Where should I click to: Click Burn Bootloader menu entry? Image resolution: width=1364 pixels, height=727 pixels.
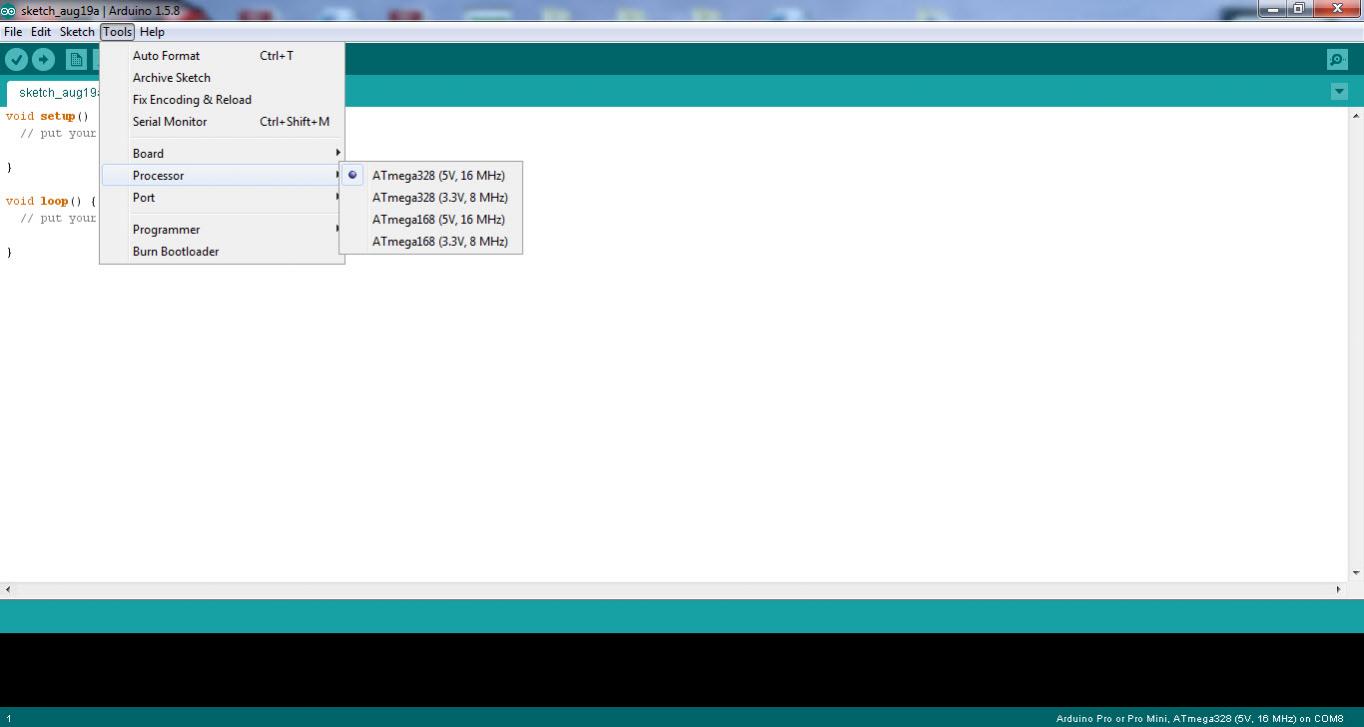(x=176, y=252)
